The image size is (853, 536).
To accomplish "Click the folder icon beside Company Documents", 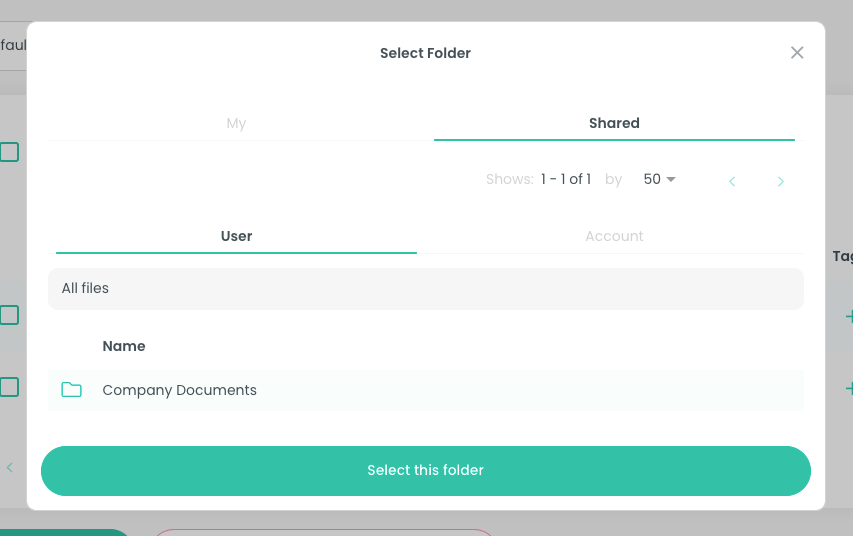I will (x=71, y=390).
